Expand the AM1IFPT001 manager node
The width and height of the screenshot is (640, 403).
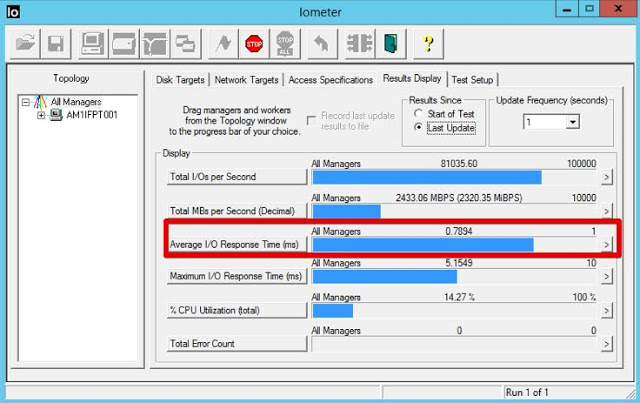tap(41, 115)
